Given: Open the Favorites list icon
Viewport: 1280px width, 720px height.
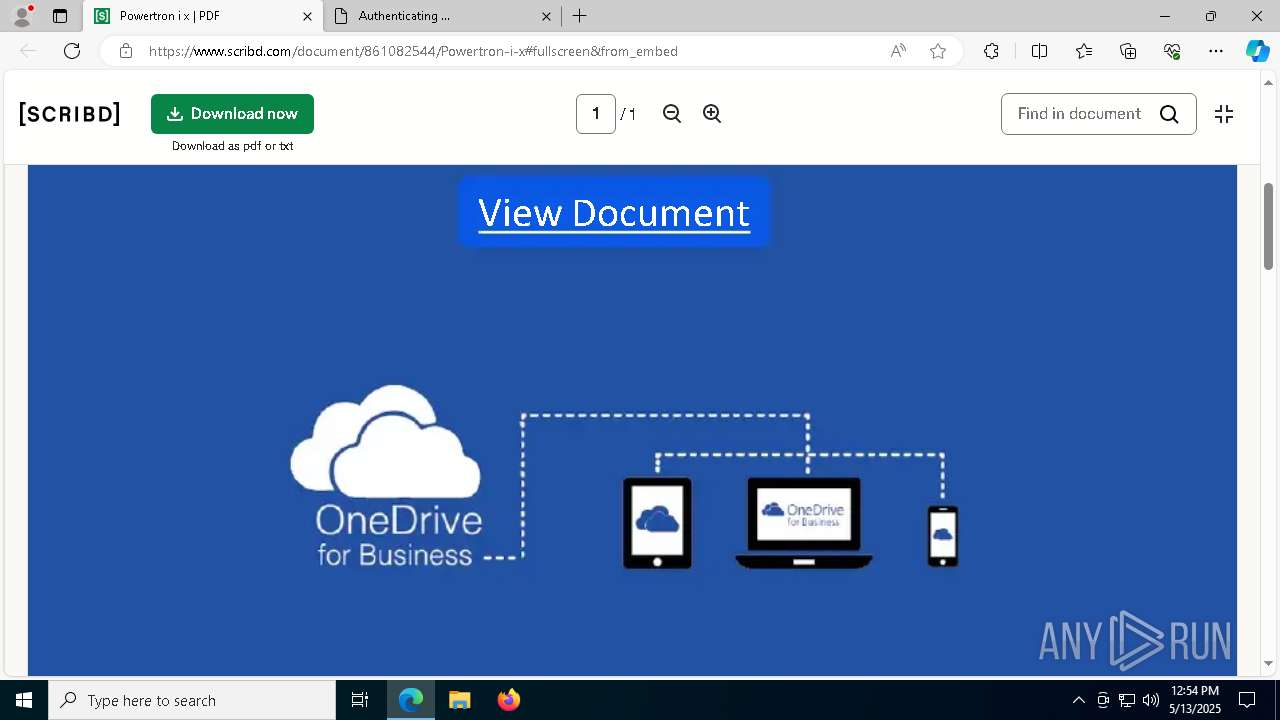Looking at the screenshot, I should (1084, 51).
